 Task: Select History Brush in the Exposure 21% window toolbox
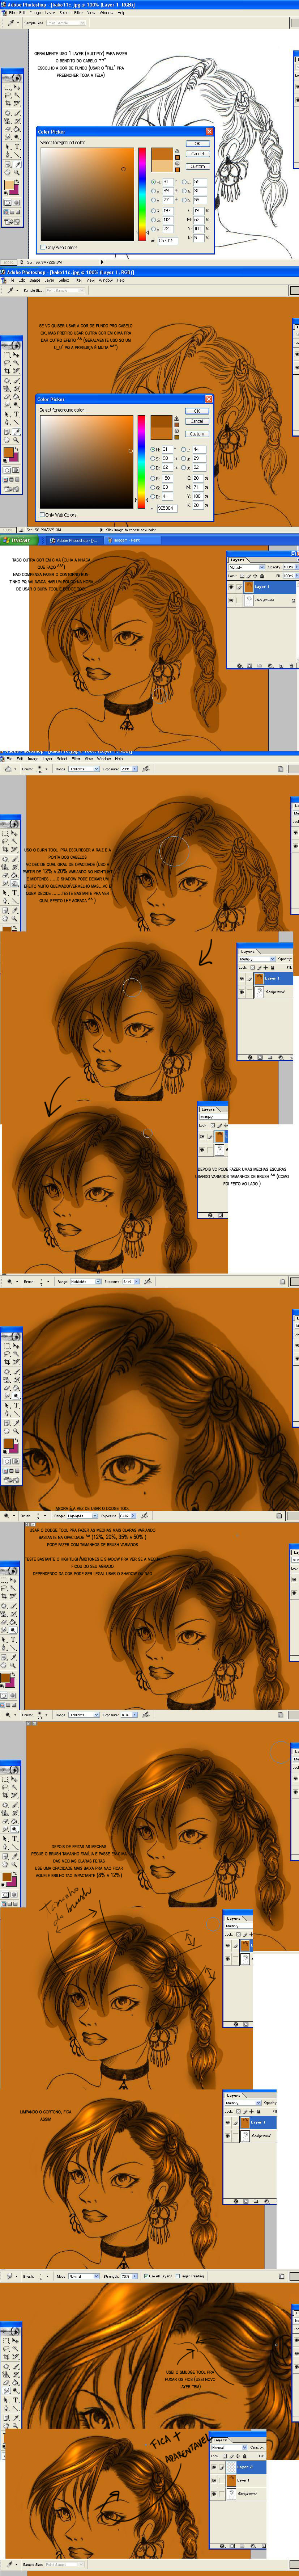[14, 867]
